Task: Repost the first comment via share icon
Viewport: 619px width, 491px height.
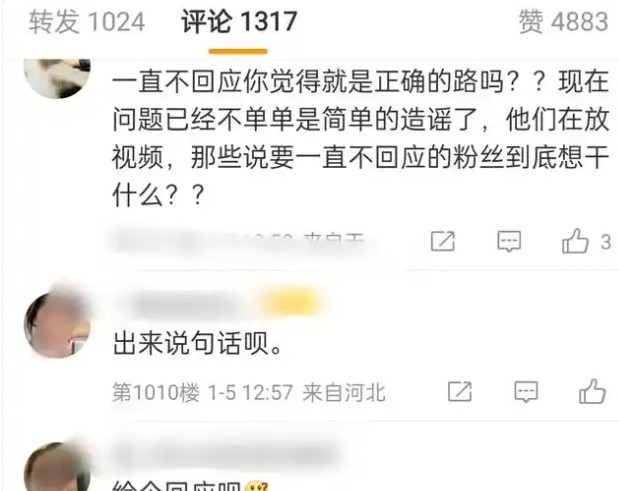Action: (x=443, y=241)
